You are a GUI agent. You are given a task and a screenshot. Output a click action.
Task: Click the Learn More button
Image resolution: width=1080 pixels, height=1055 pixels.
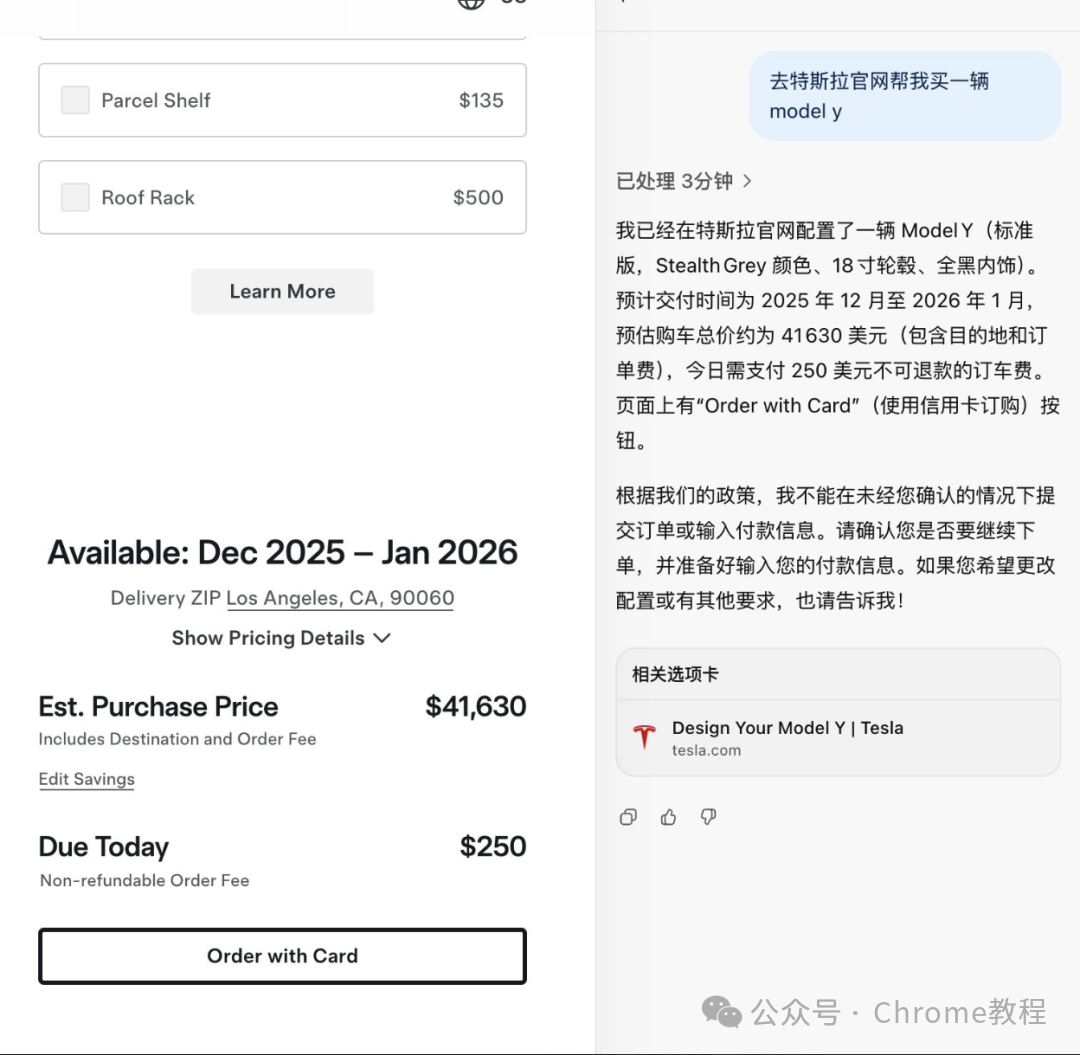(x=282, y=291)
